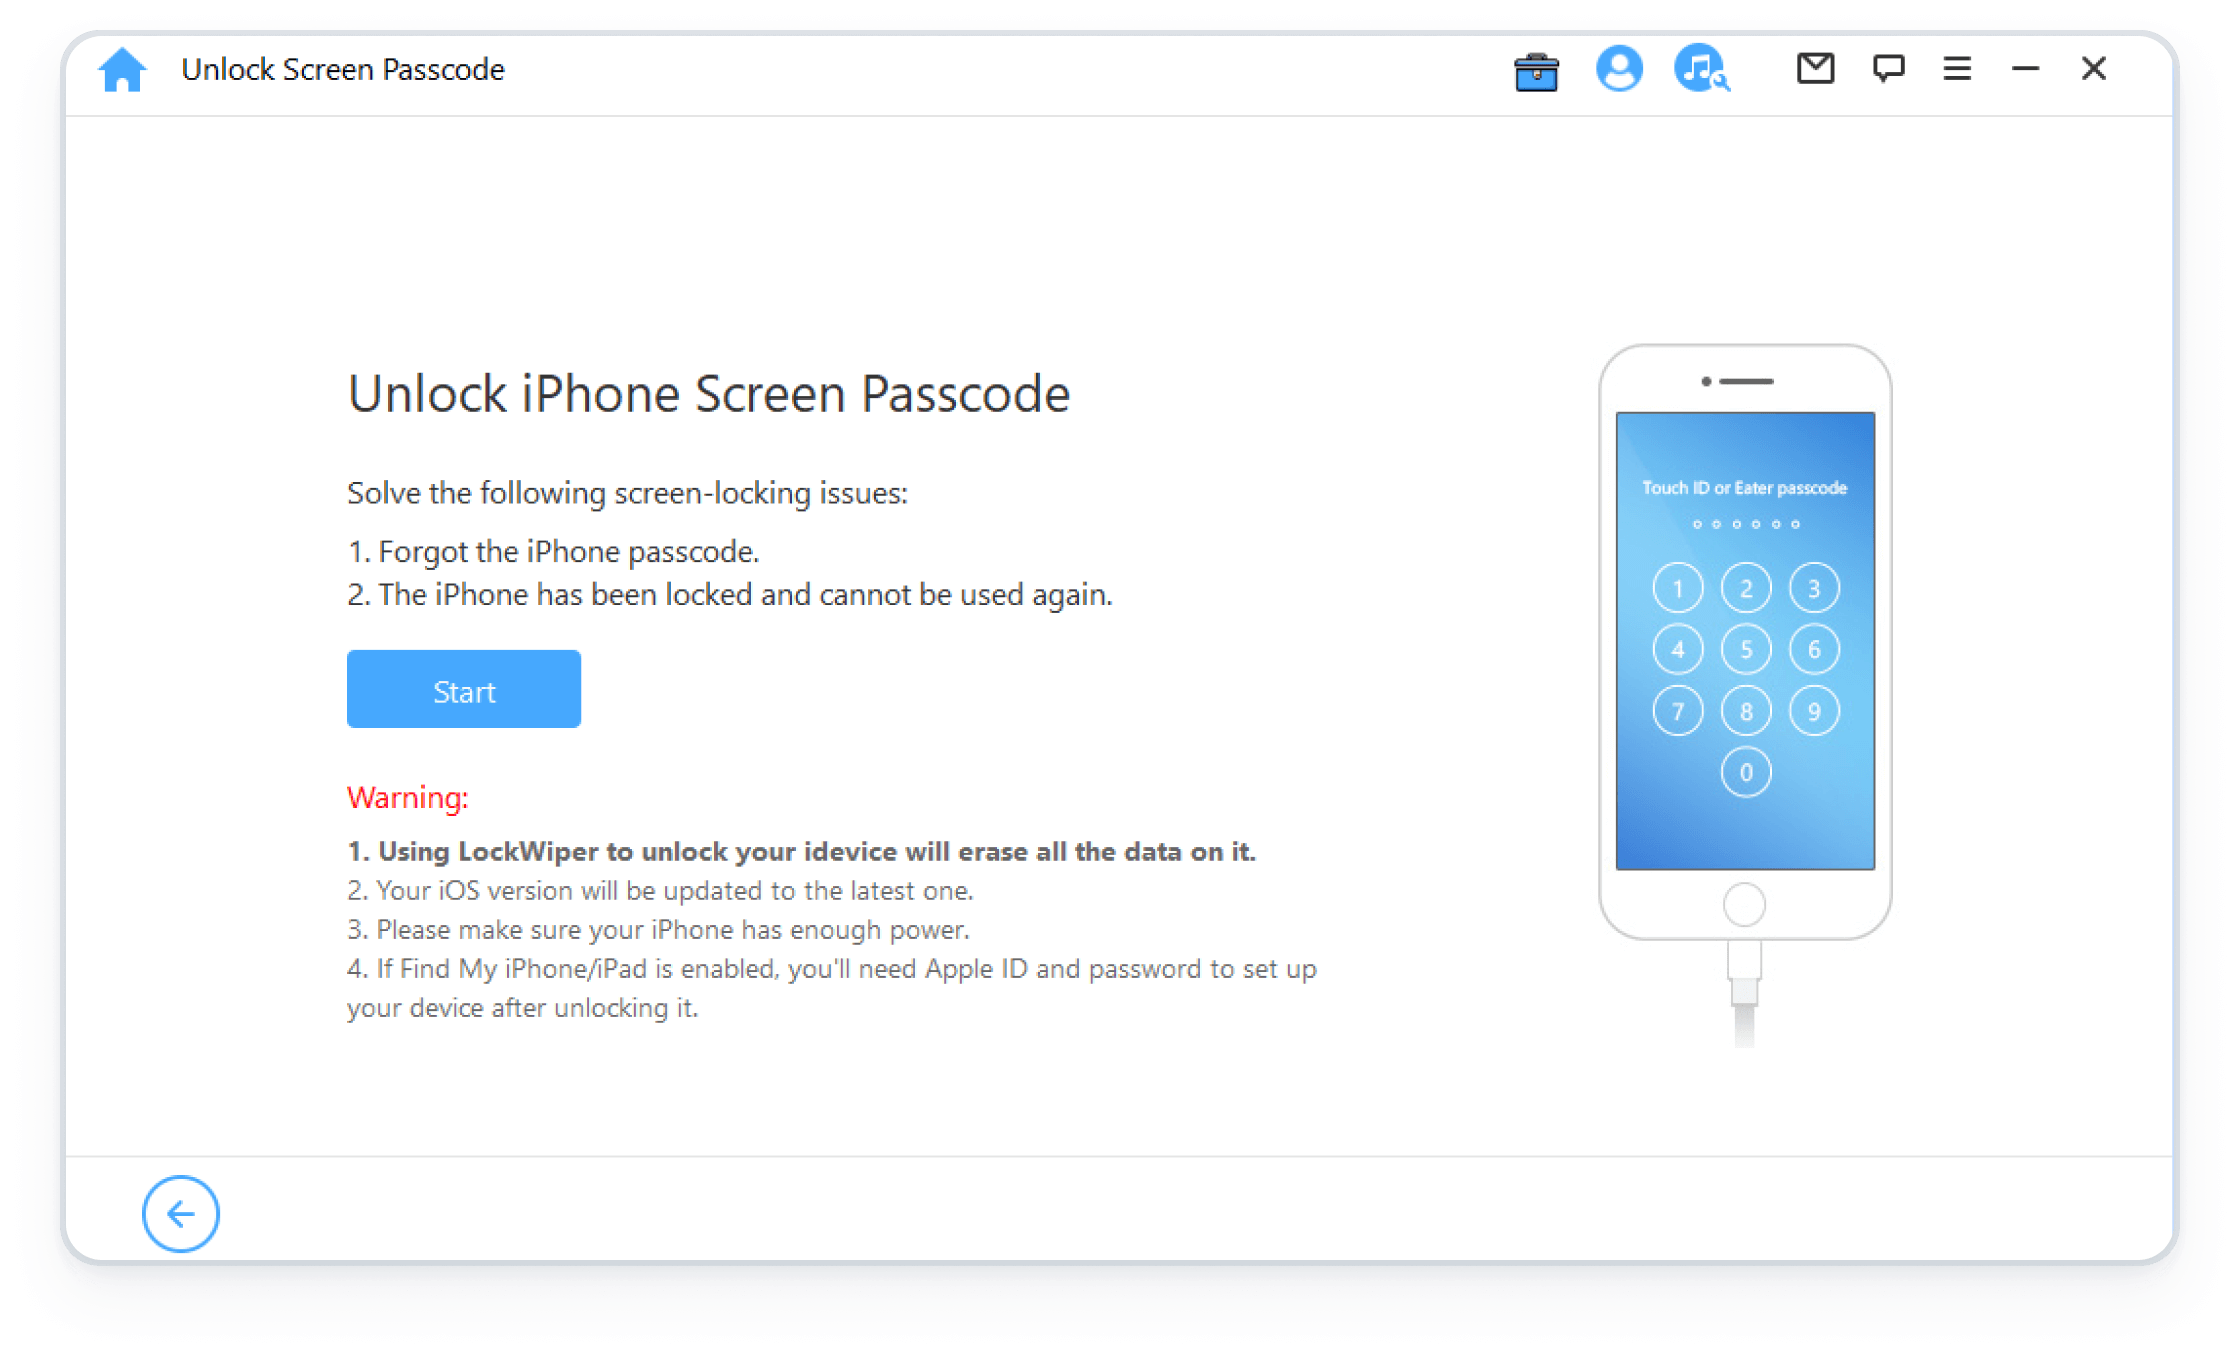Click the home icon in top left

tap(125, 69)
